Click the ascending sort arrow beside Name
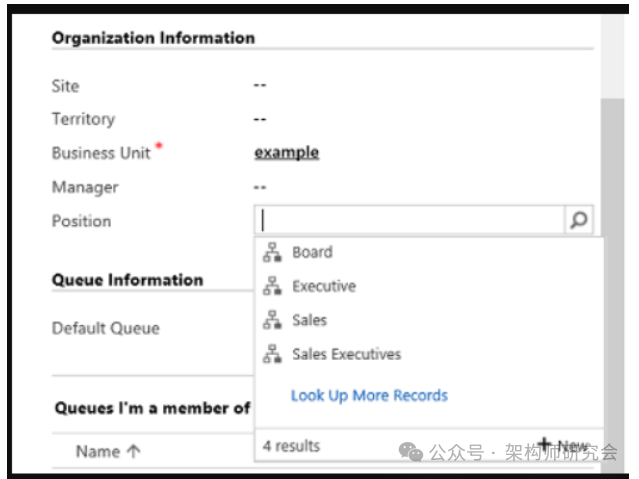Screen dimensions: 639x479 [134, 452]
